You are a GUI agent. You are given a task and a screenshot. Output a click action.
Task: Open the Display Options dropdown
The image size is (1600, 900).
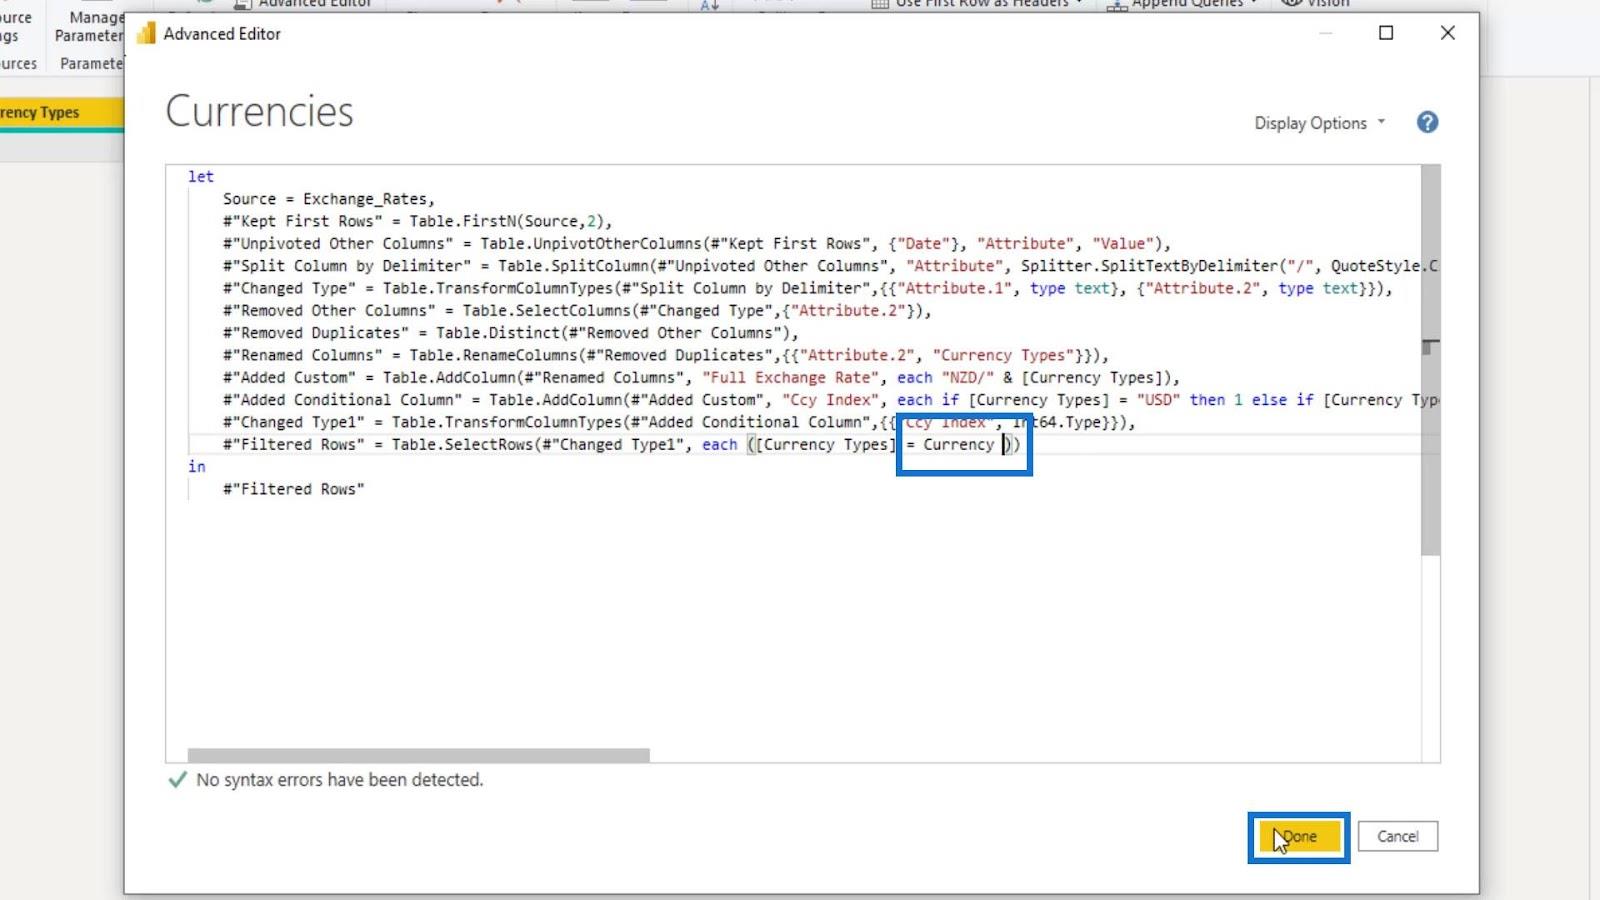[1319, 123]
